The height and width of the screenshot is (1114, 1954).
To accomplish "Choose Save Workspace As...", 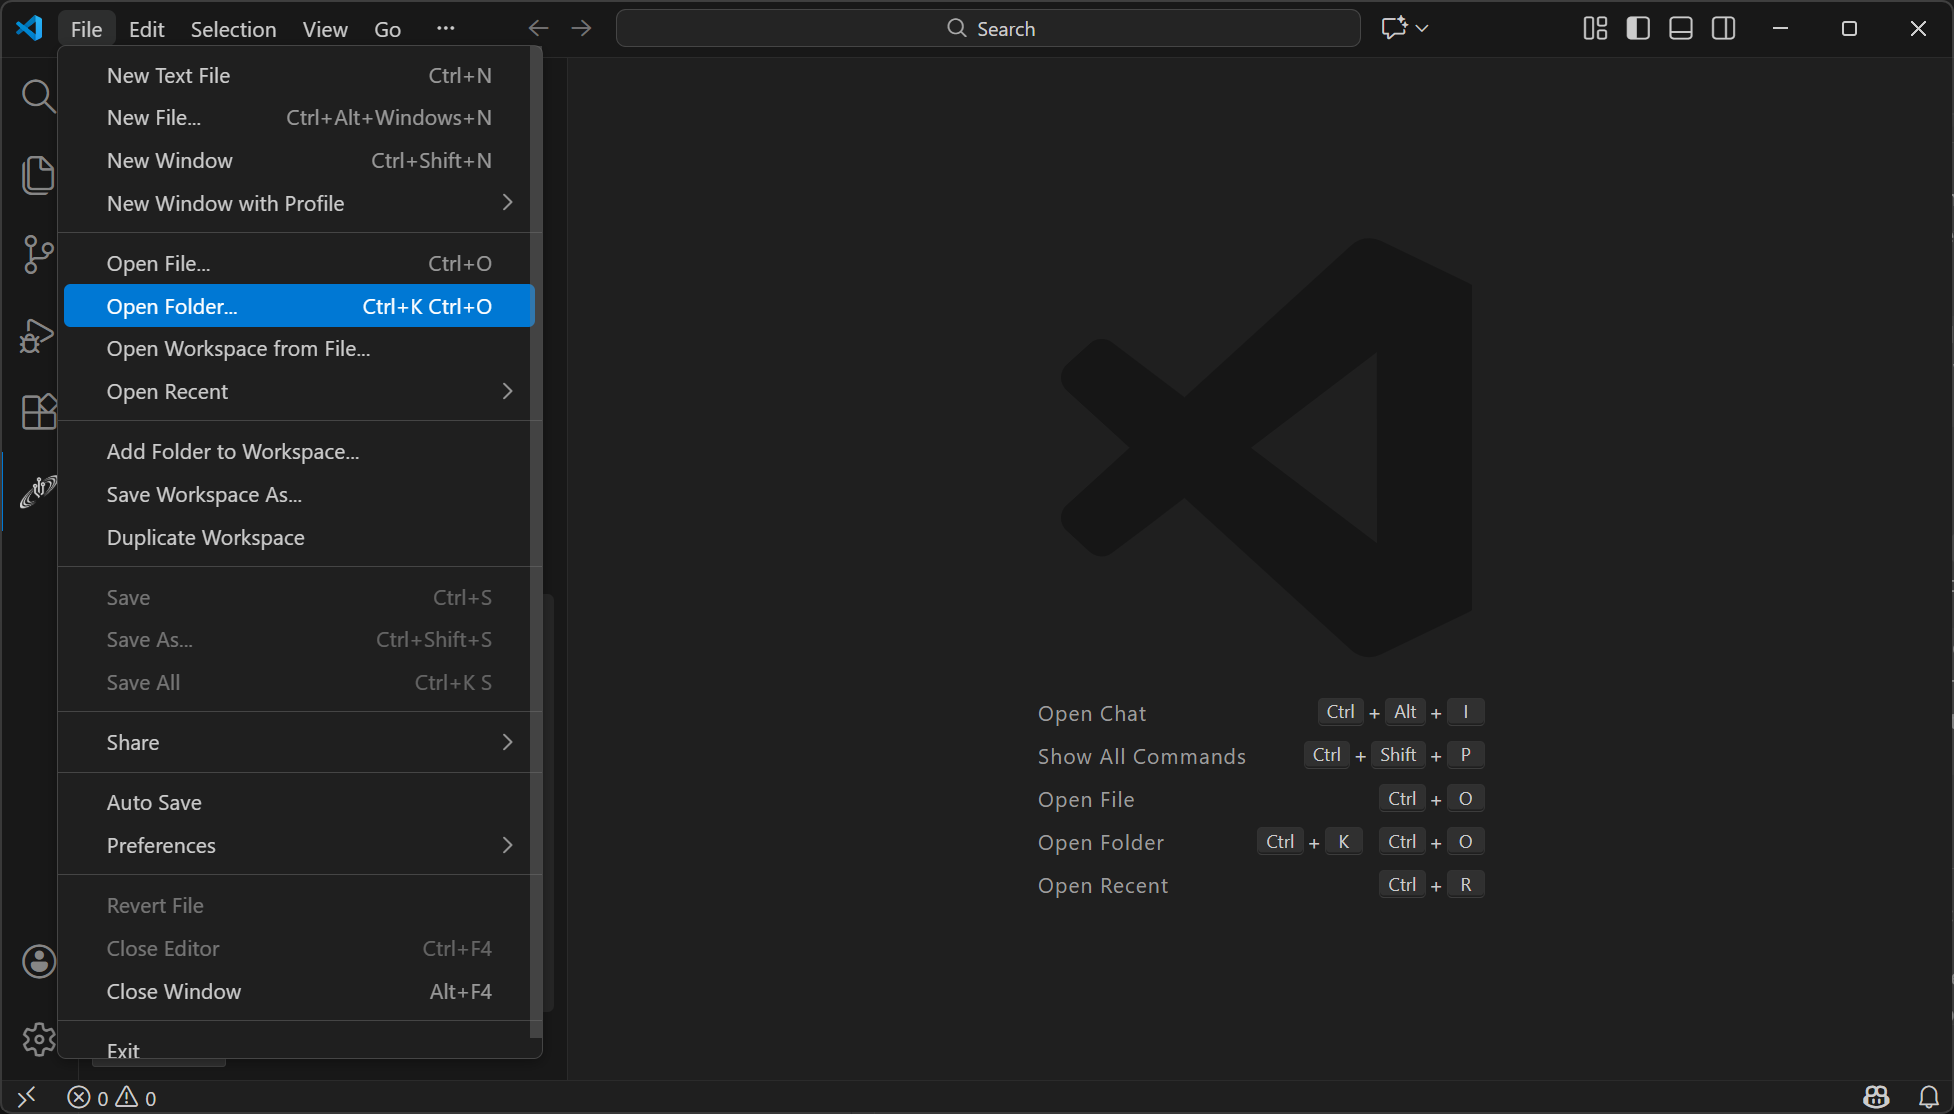I will pyautogui.click(x=299, y=495).
